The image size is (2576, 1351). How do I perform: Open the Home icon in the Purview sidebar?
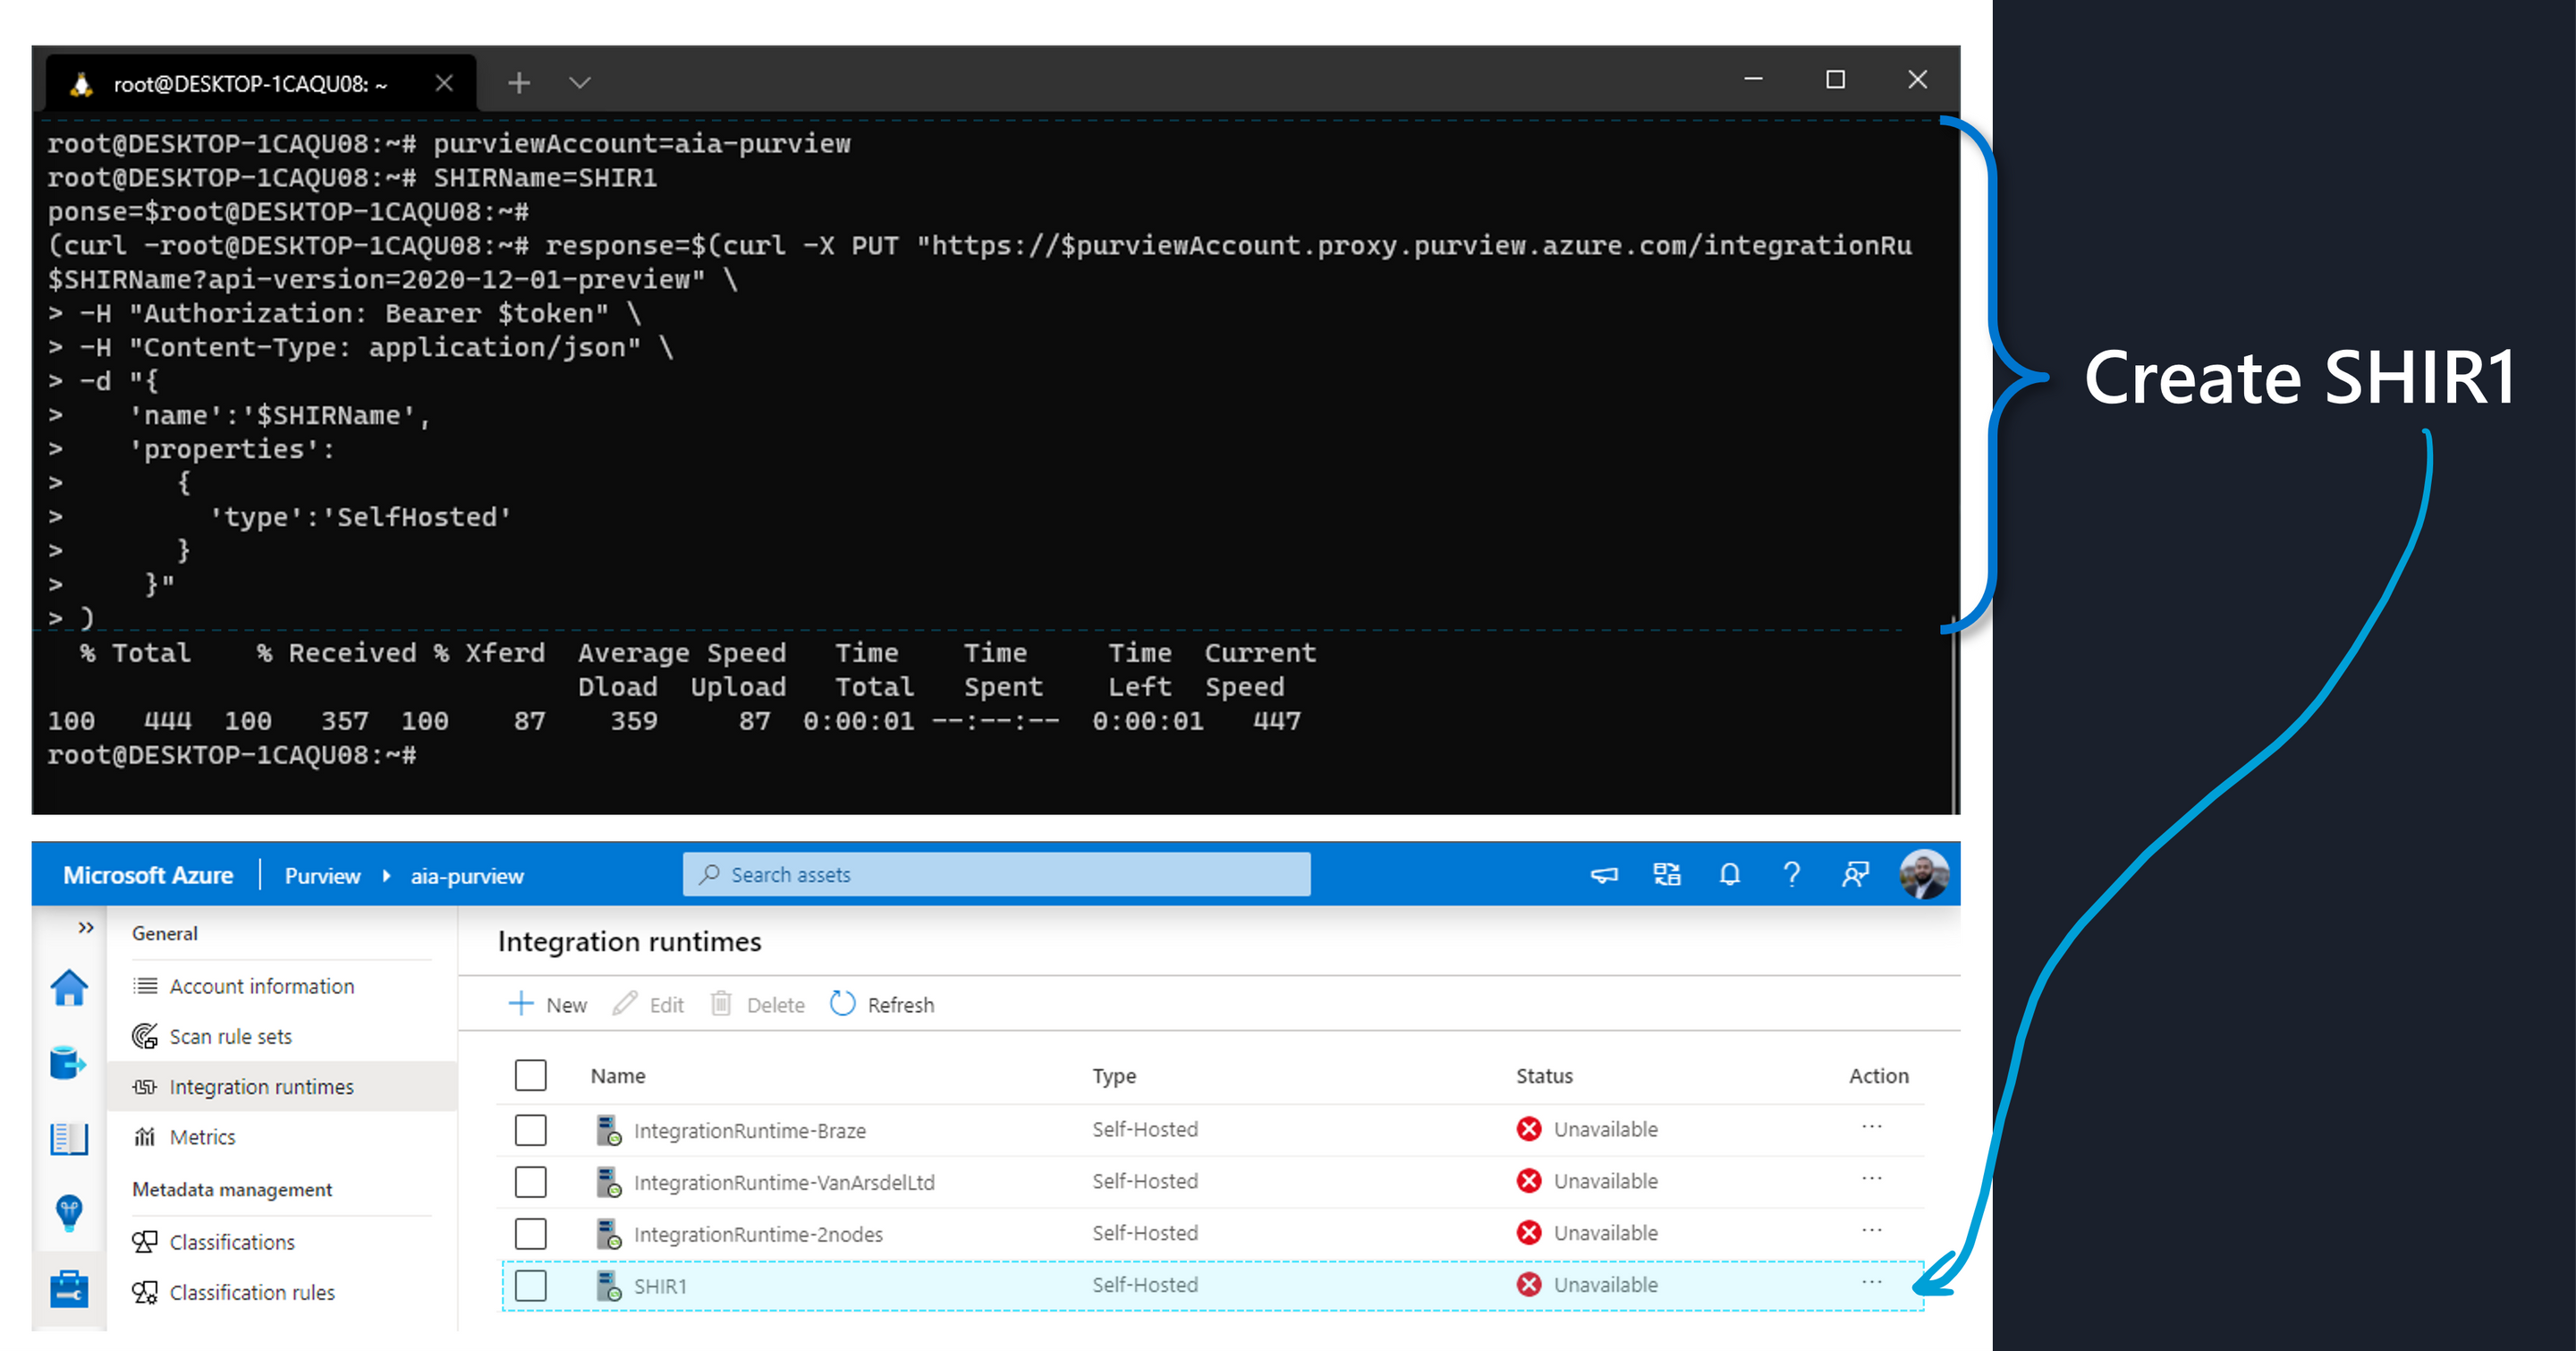point(68,990)
